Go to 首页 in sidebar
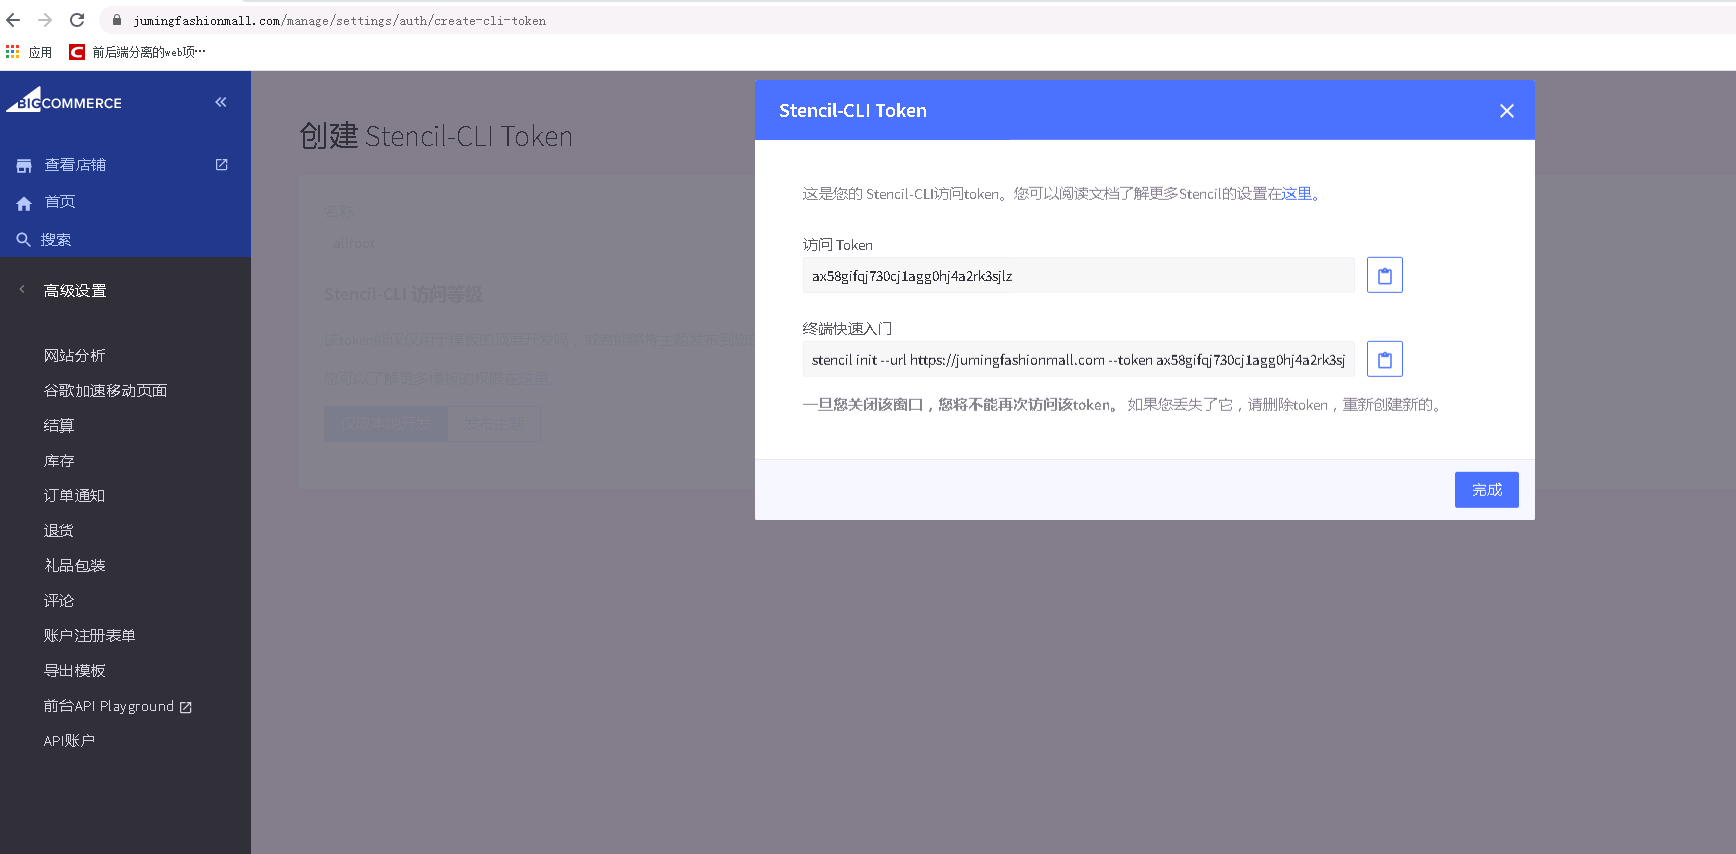 click(x=60, y=202)
